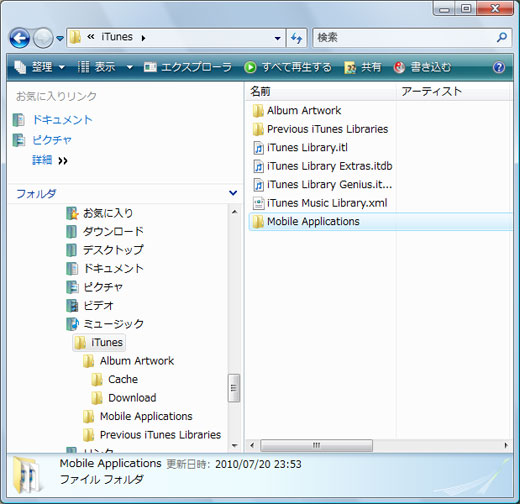Click the 書き込む burn toolbar button
The height and width of the screenshot is (504, 520).
click(422, 67)
